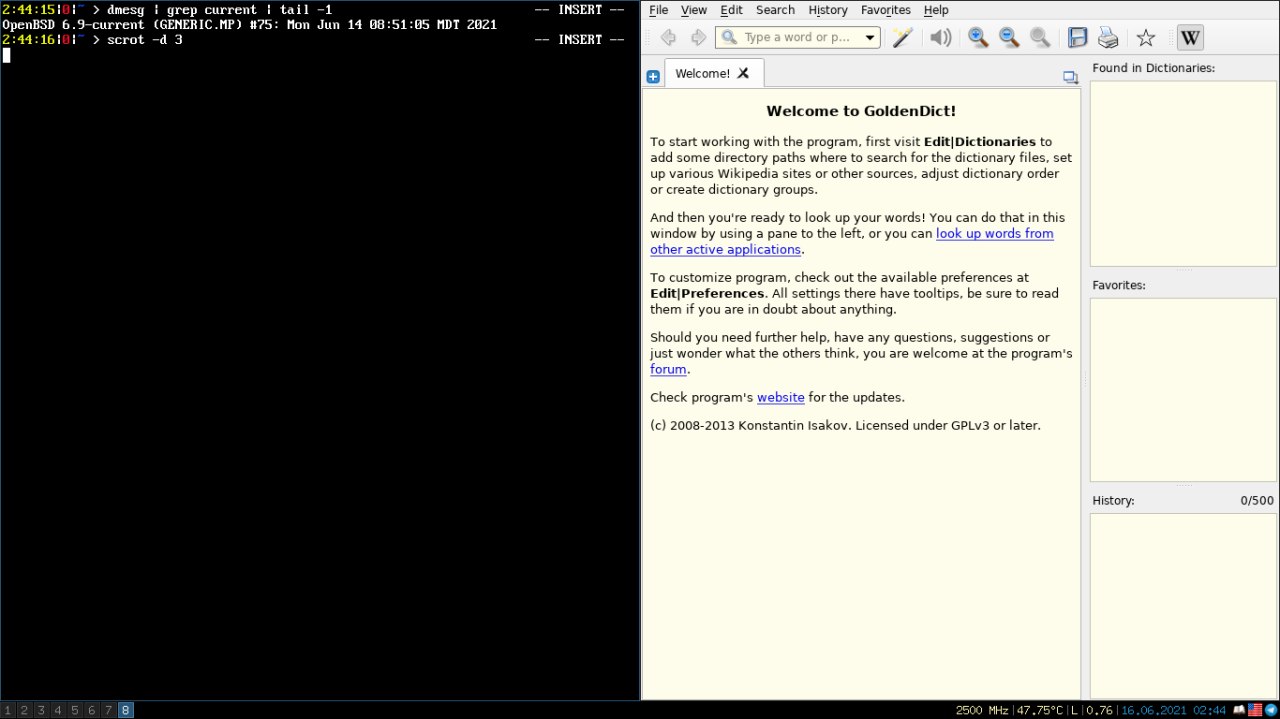1280x719 pixels.
Task: Zoom out with the minus magnifier
Action: [1009, 38]
